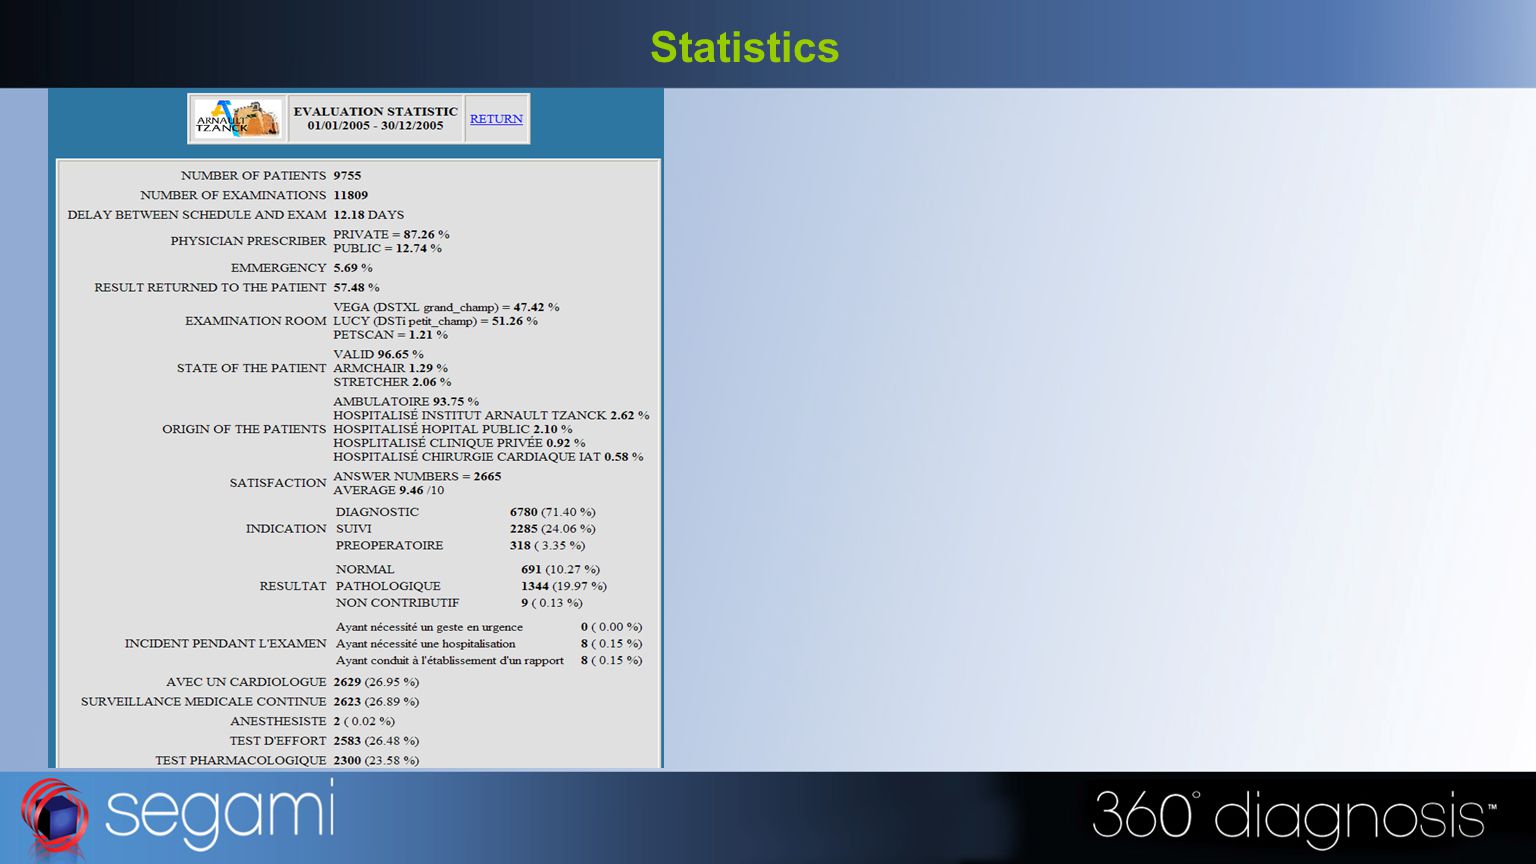
Task: Click the SATISFACTION label
Action: click(x=278, y=483)
